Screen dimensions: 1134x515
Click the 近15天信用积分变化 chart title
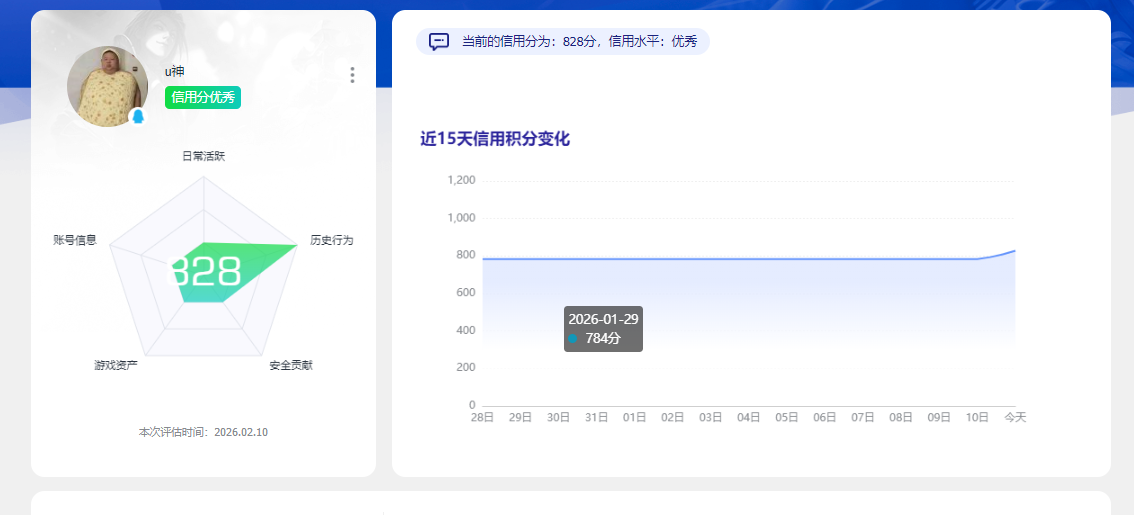[495, 139]
